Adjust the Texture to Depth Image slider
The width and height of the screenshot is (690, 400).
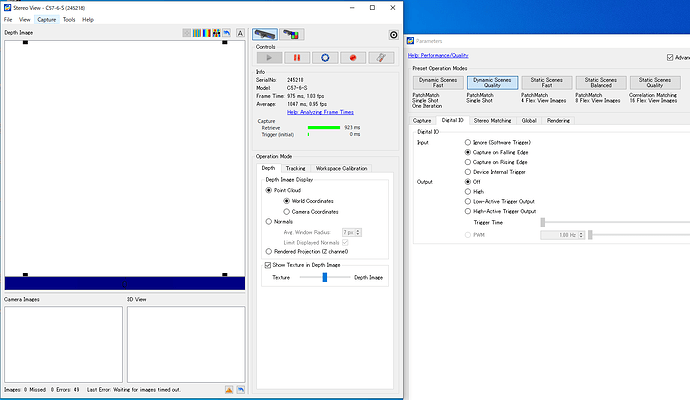point(325,277)
